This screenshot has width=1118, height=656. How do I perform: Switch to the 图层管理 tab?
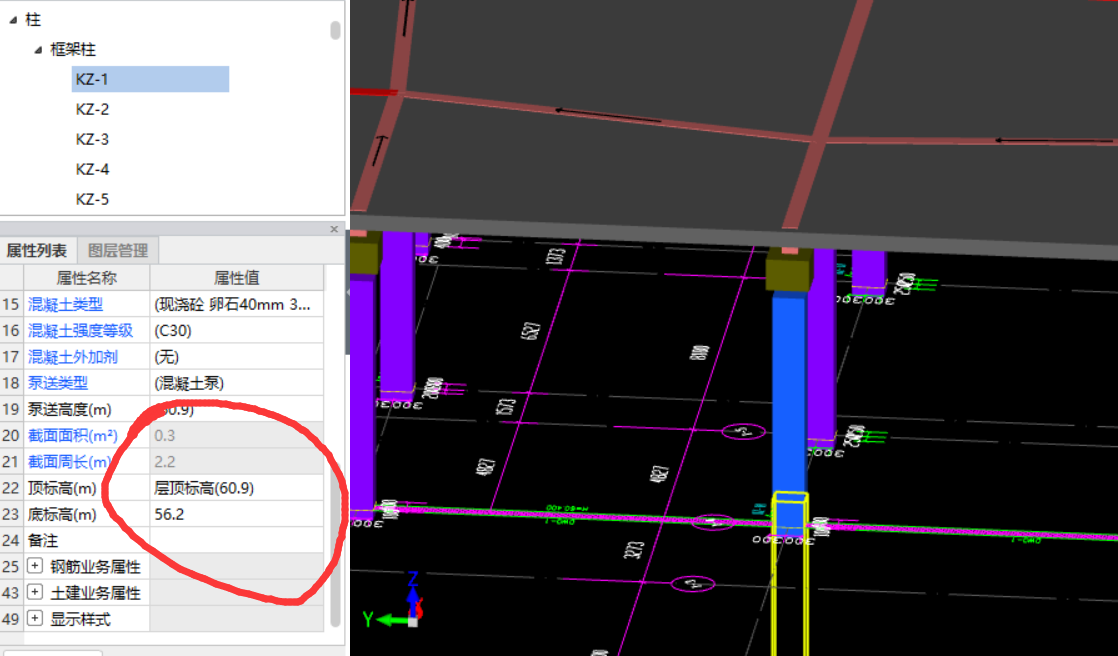[x=118, y=250]
